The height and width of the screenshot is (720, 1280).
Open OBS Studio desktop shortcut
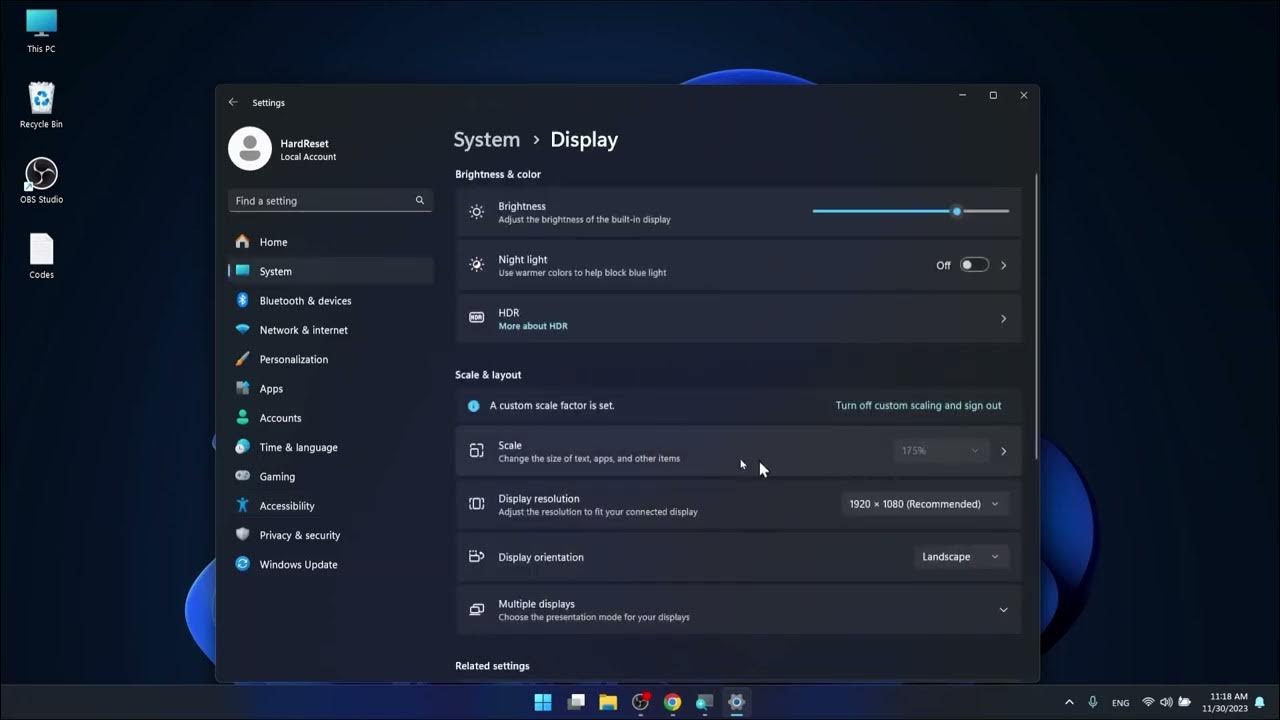coord(41,175)
